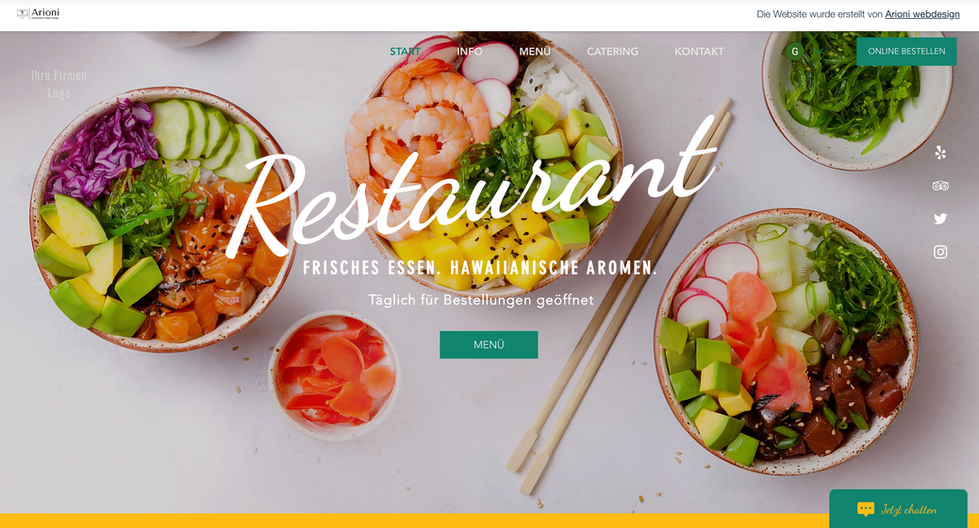The width and height of the screenshot is (979, 528).
Task: Navigate to KONTAKT
Action: [x=699, y=51]
